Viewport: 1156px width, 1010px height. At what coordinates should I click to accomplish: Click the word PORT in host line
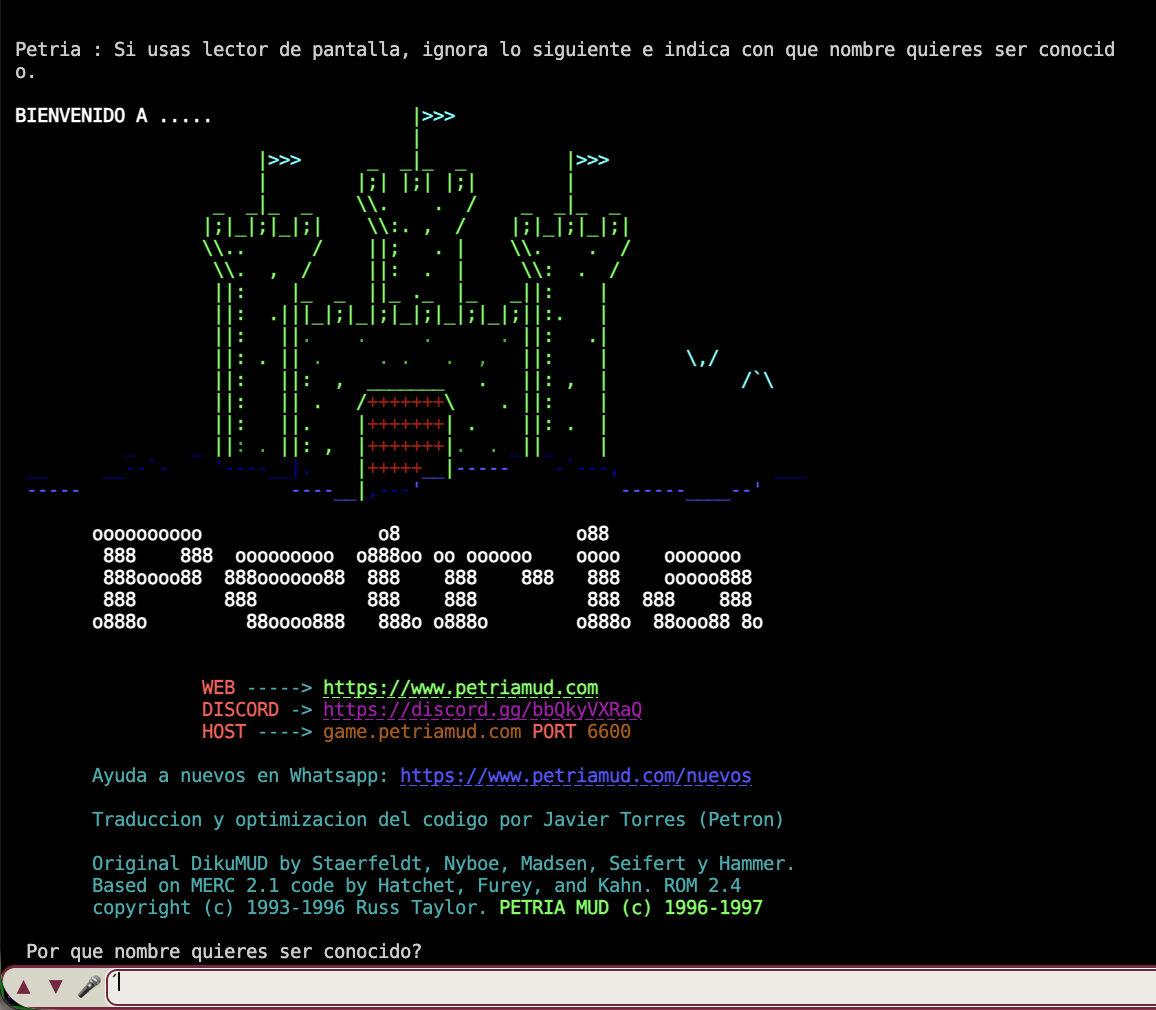554,732
